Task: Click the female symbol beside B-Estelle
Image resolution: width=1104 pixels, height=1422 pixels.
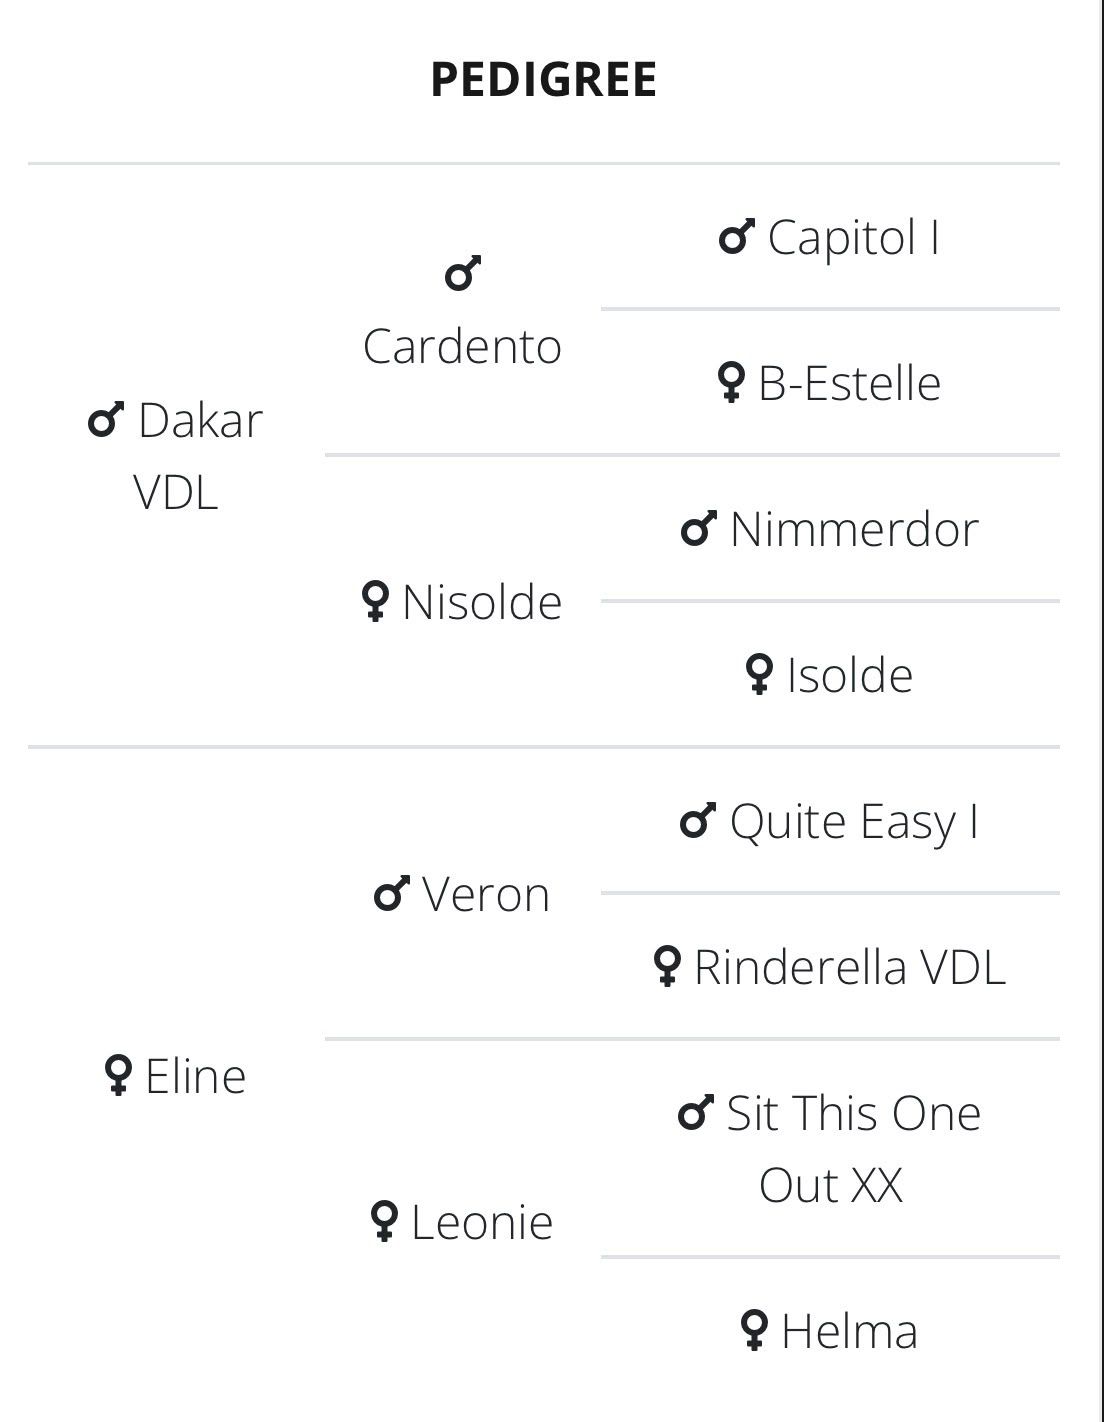Action: pyautogui.click(x=732, y=383)
